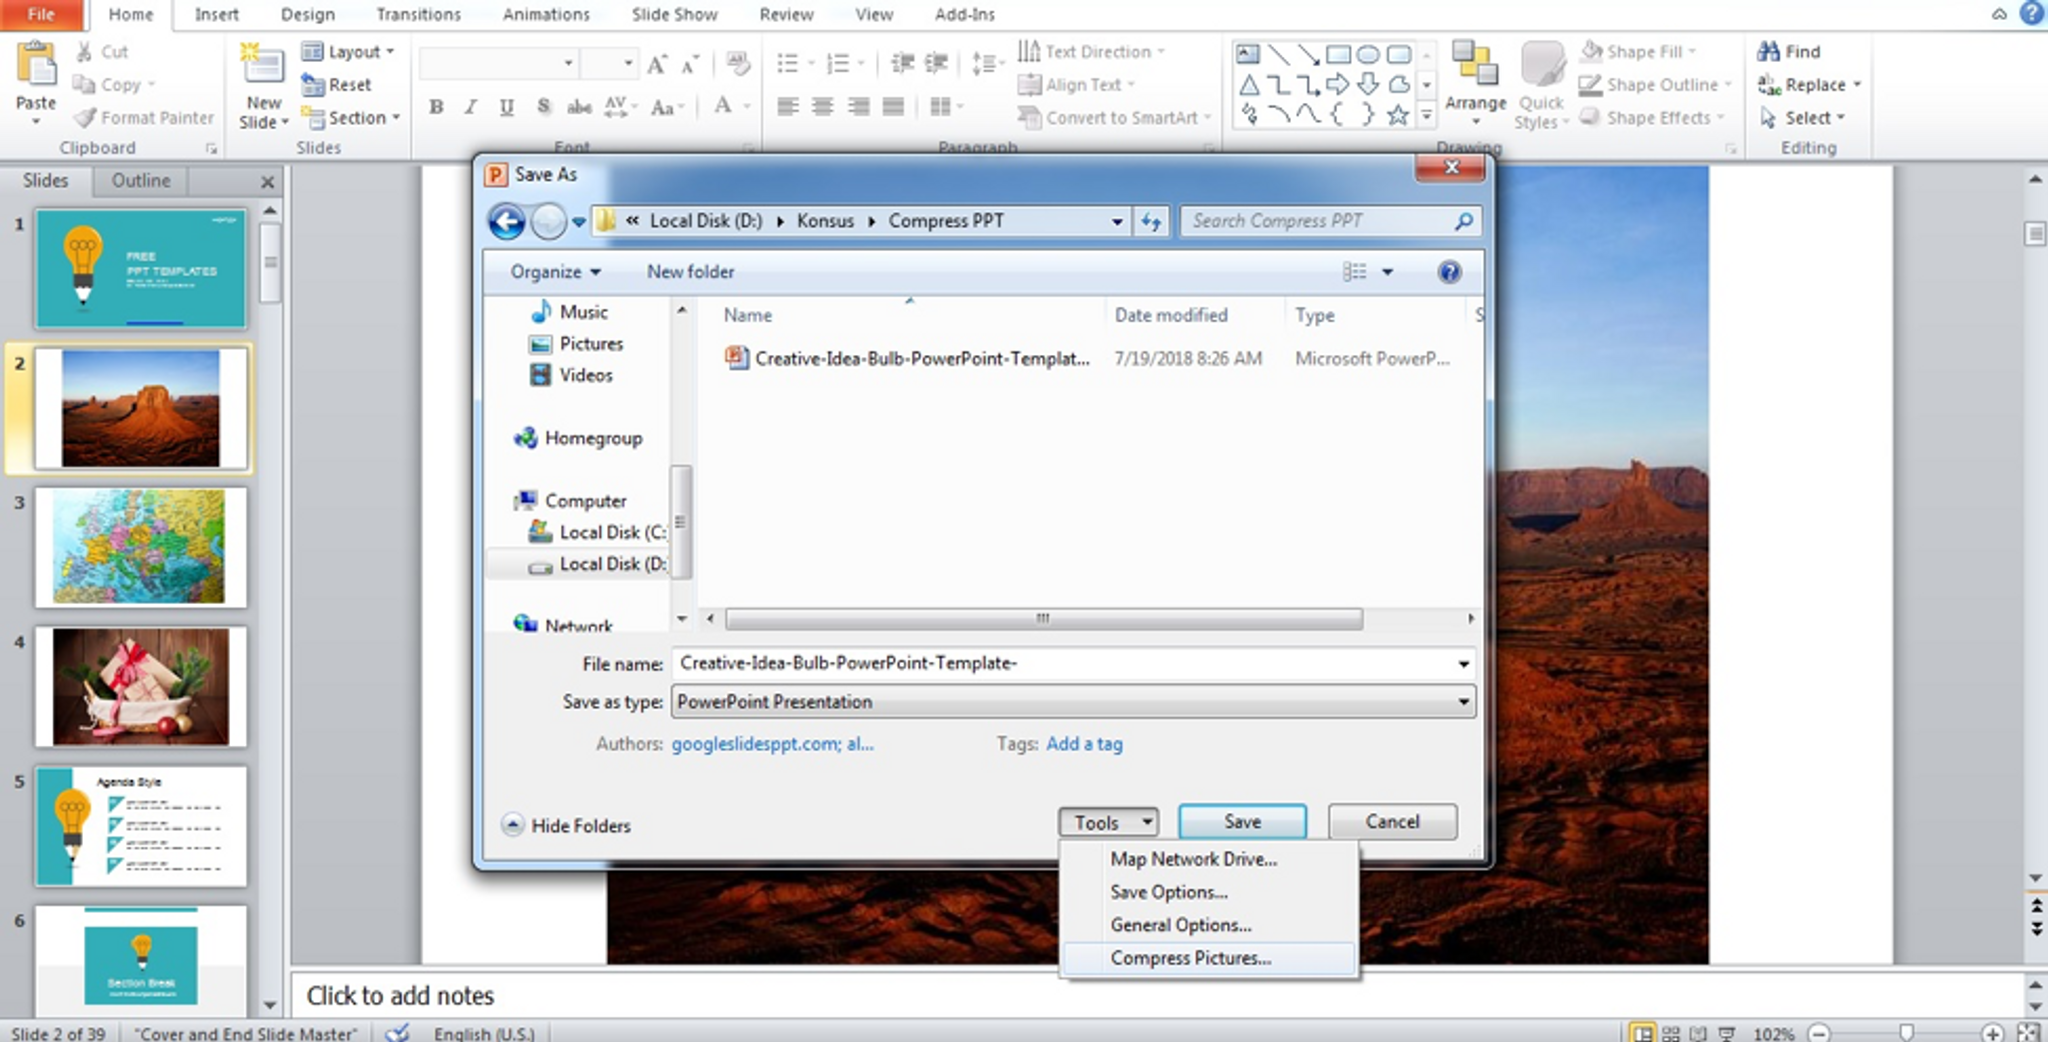Toggle text Shadow formatting

click(x=543, y=107)
